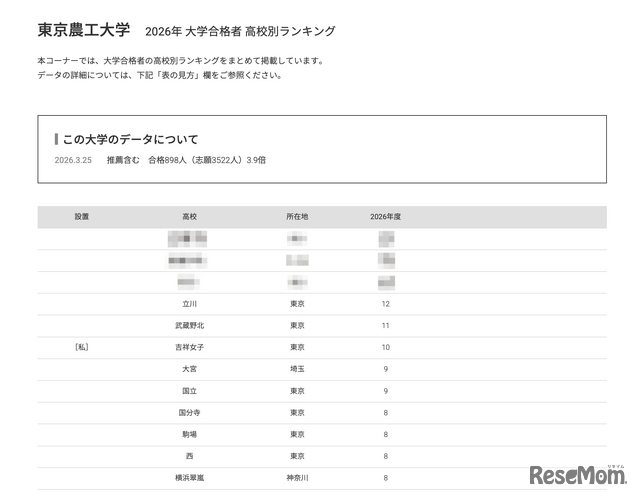Screen dimensions: 640x498
Task: Select the 大宮 school name cell
Action: (189, 369)
